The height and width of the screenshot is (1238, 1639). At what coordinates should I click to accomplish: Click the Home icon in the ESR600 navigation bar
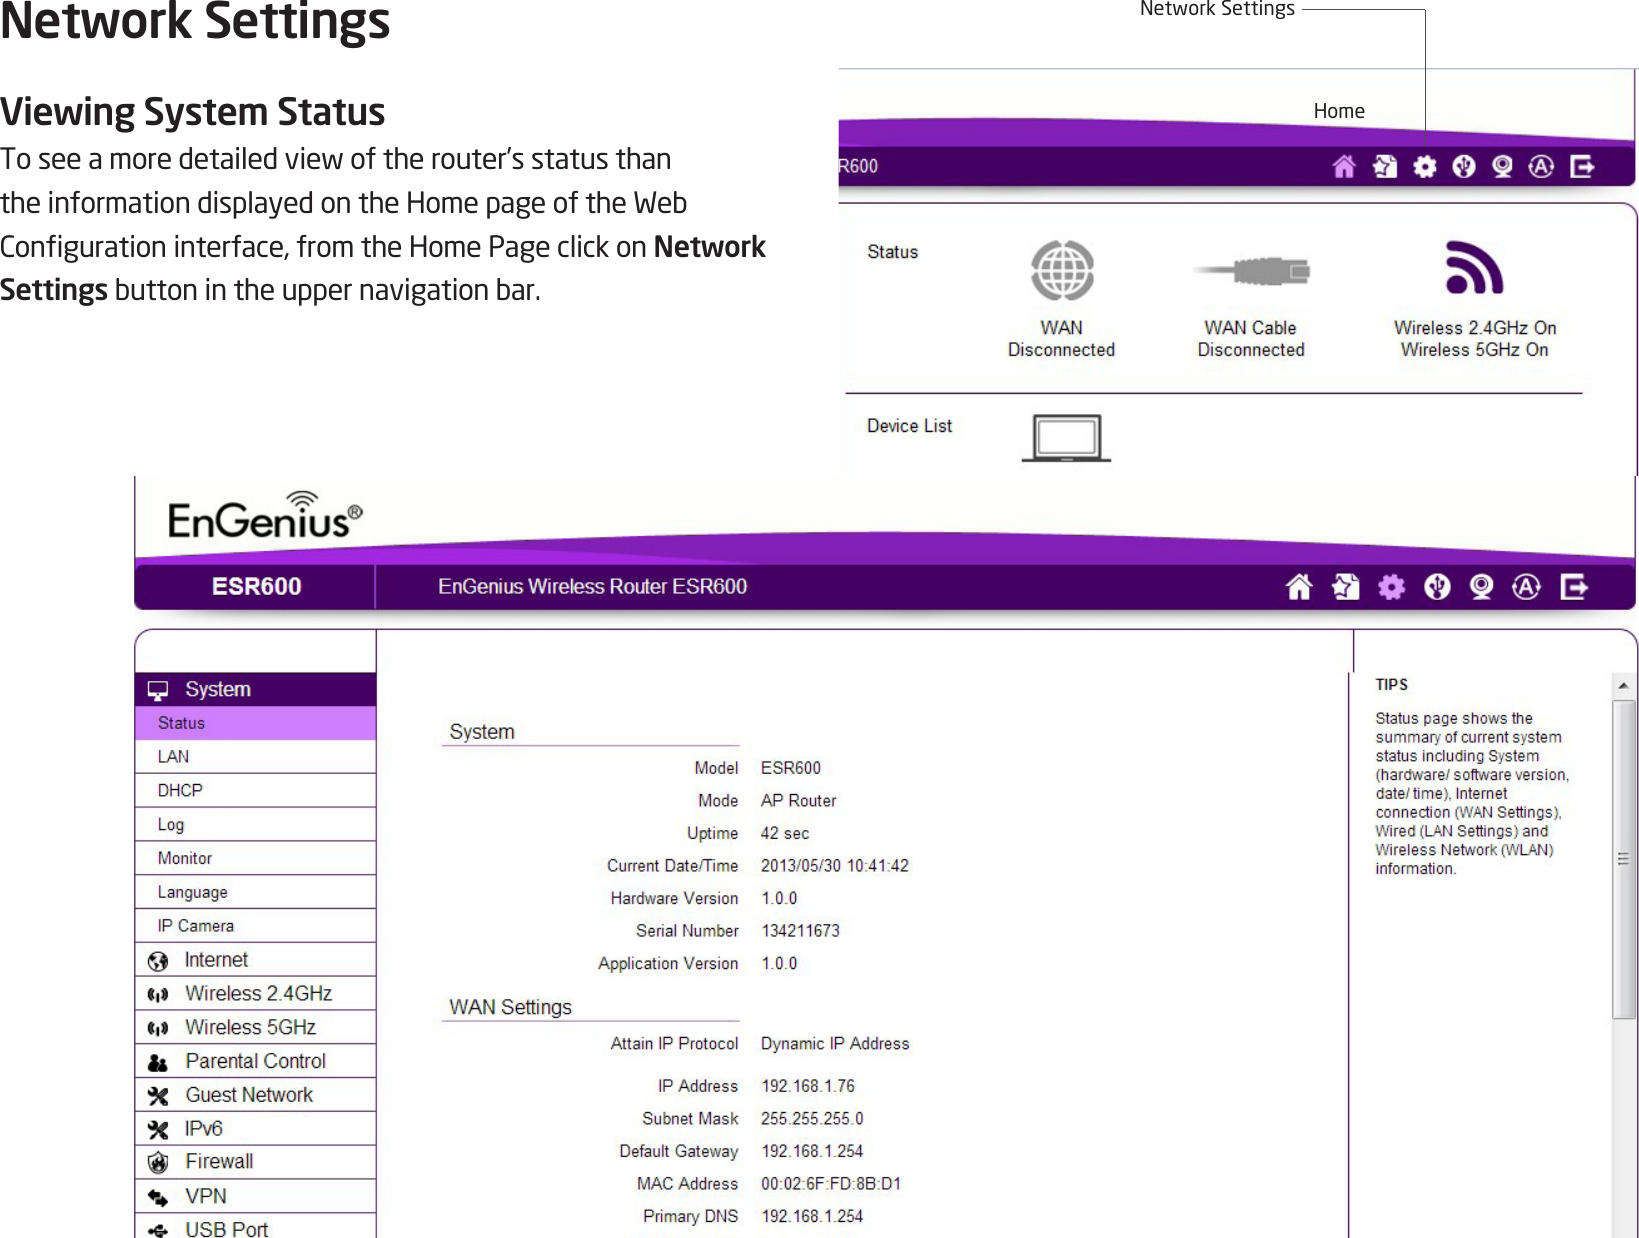click(x=1299, y=587)
